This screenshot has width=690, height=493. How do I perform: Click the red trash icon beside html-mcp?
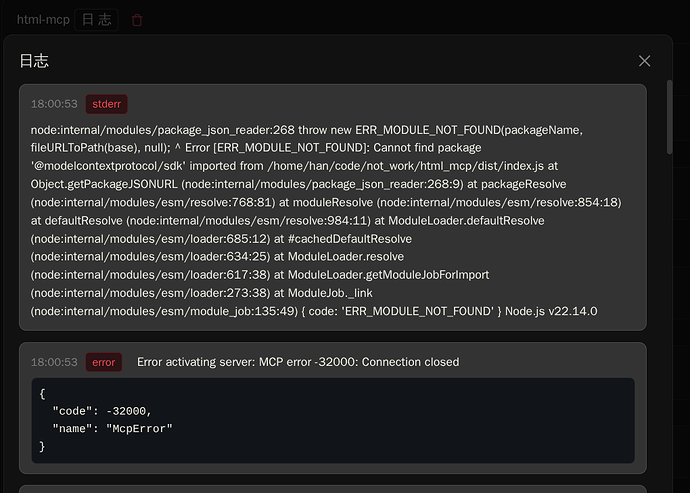(x=137, y=20)
